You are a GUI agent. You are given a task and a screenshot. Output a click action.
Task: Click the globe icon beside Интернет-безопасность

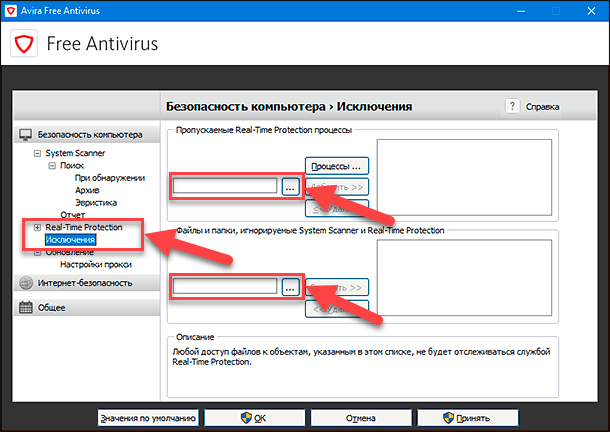26,283
